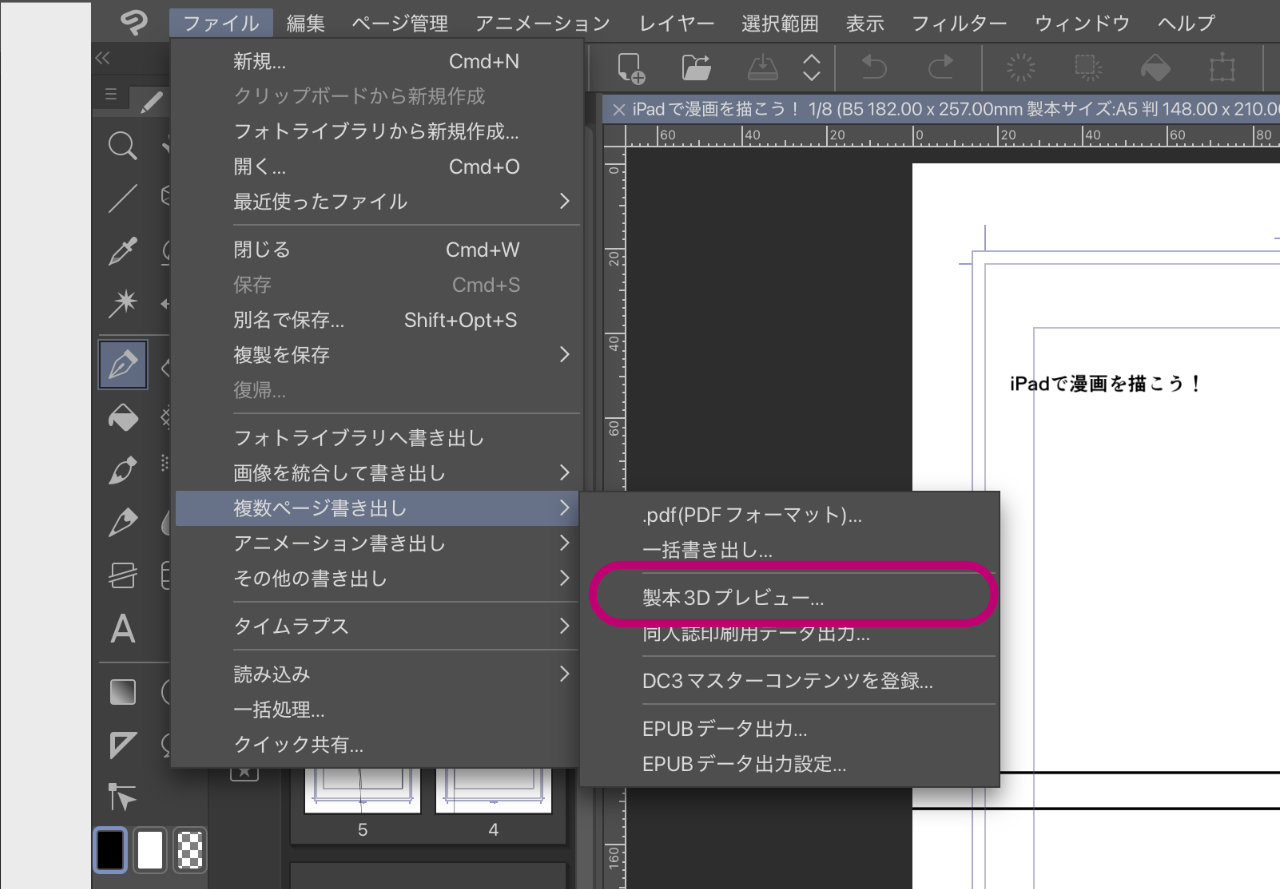Collapse the tool palette with double chevron
The image size is (1280, 889).
pos(102,58)
